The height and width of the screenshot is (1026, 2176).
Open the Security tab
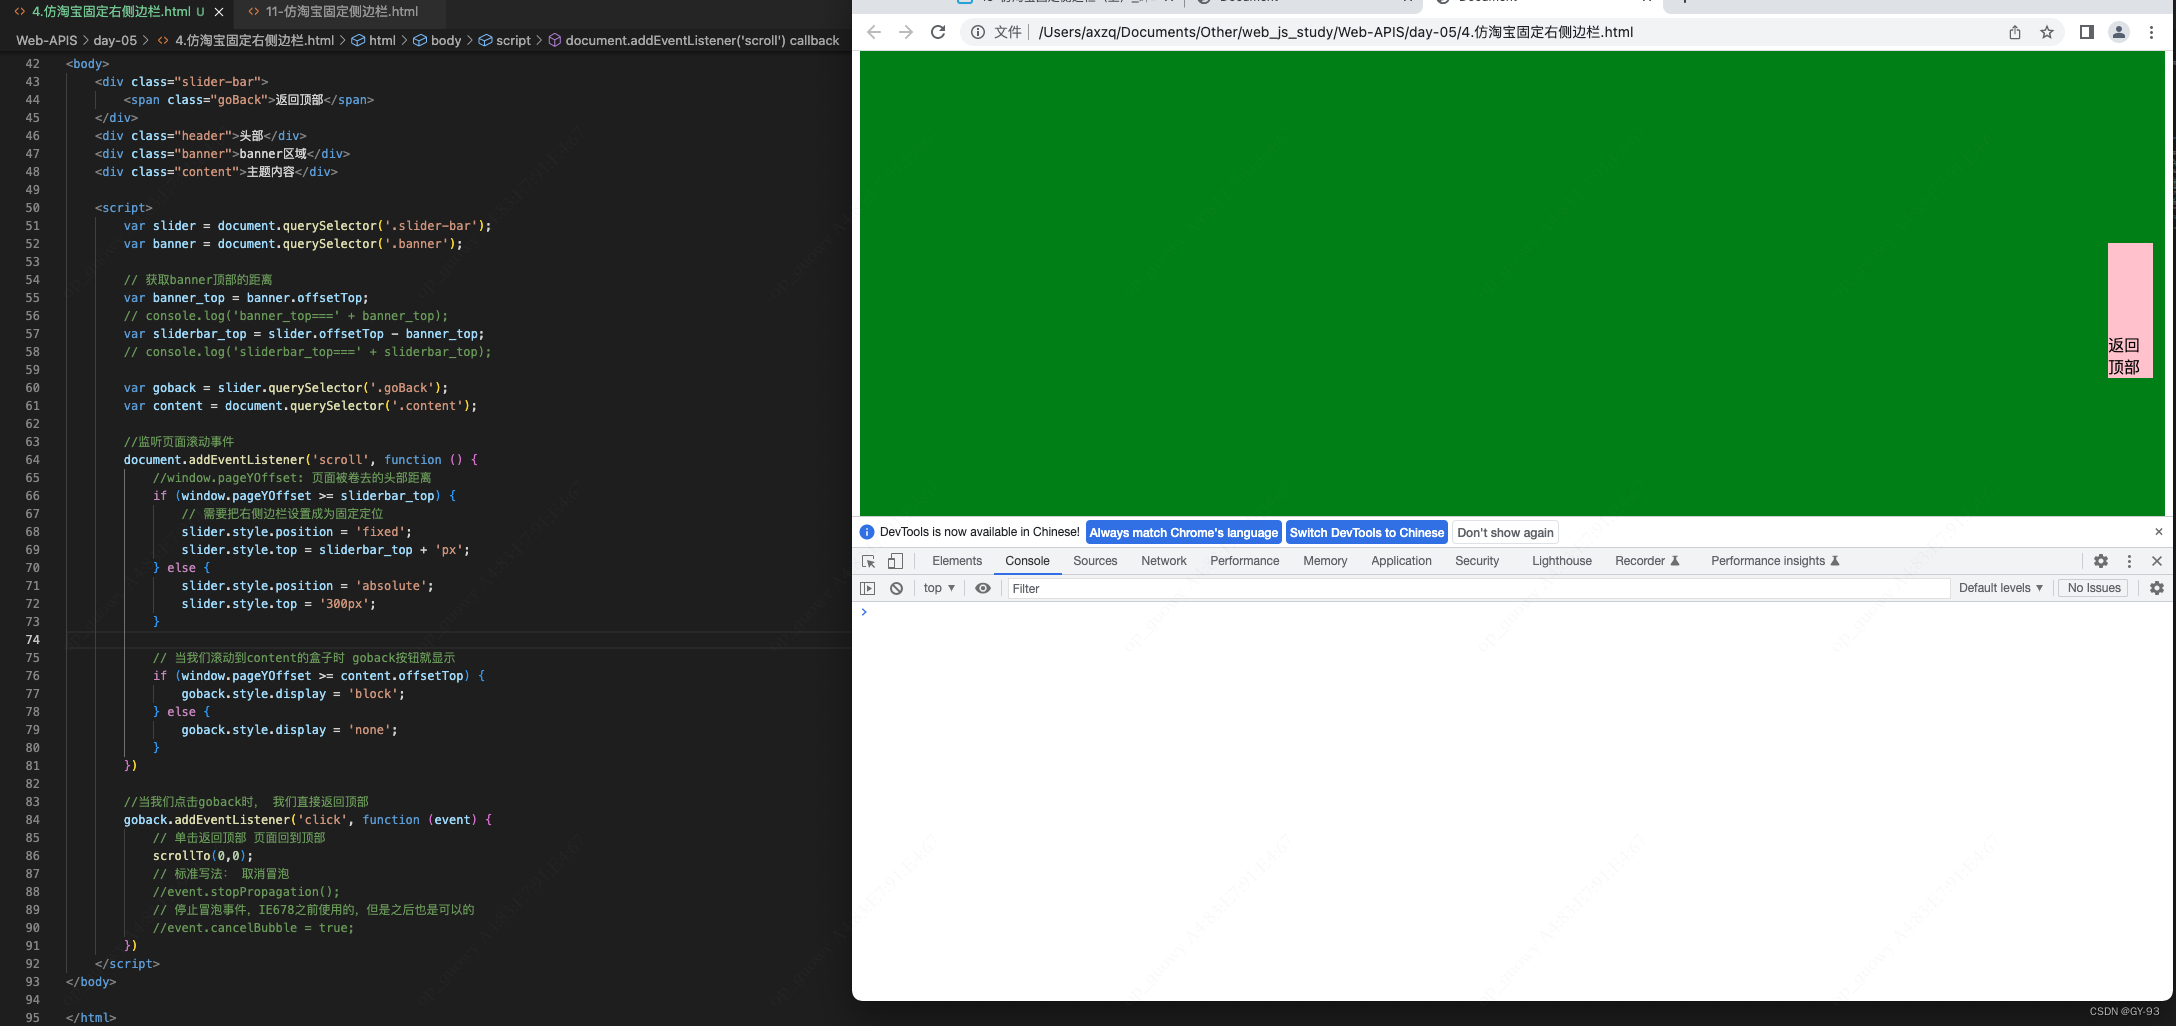(1477, 561)
